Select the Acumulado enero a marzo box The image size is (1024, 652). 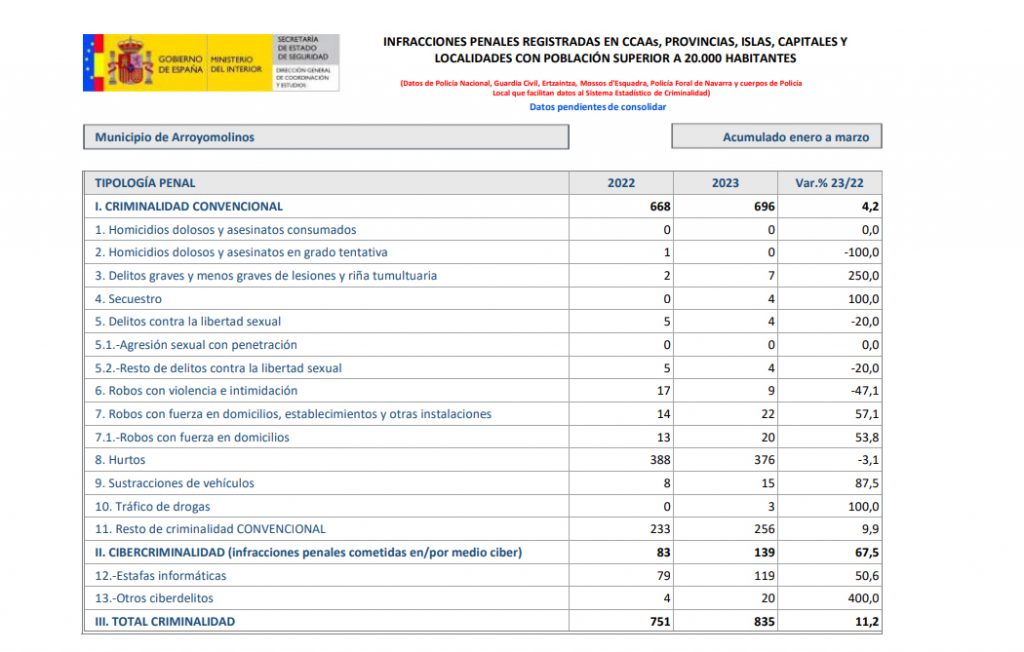coord(776,137)
